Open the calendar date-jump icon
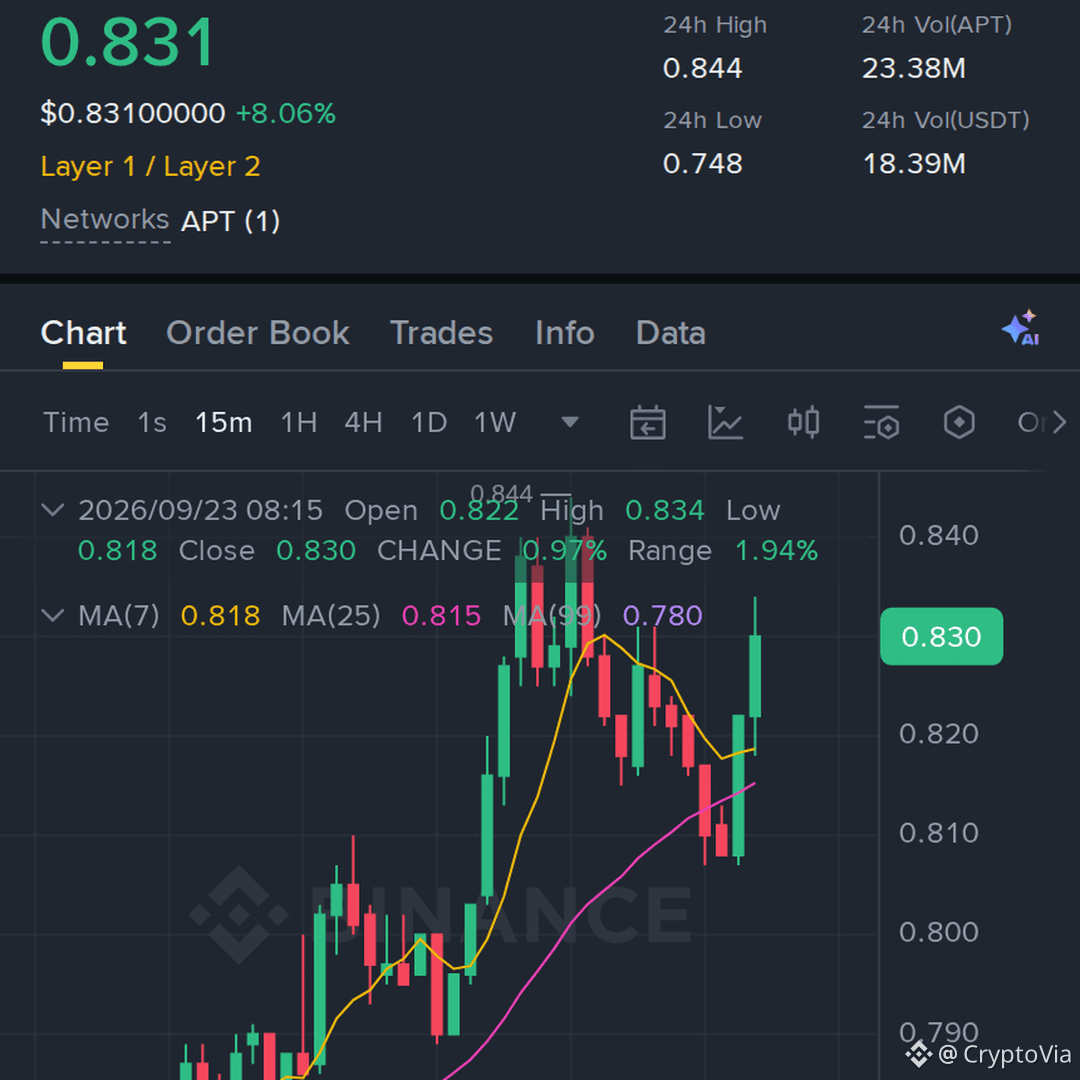This screenshot has width=1080, height=1080. tap(647, 422)
